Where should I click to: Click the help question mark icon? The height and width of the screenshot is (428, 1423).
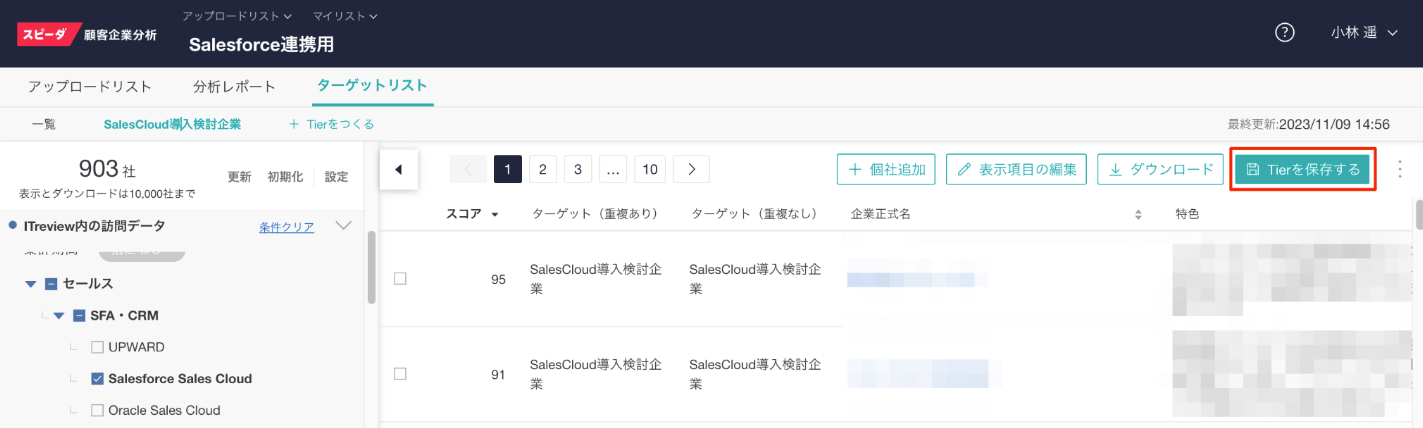tap(1285, 32)
